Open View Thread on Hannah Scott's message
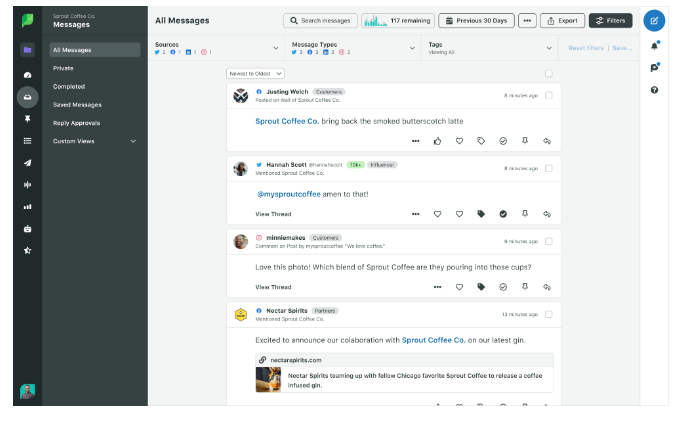 tap(273, 214)
